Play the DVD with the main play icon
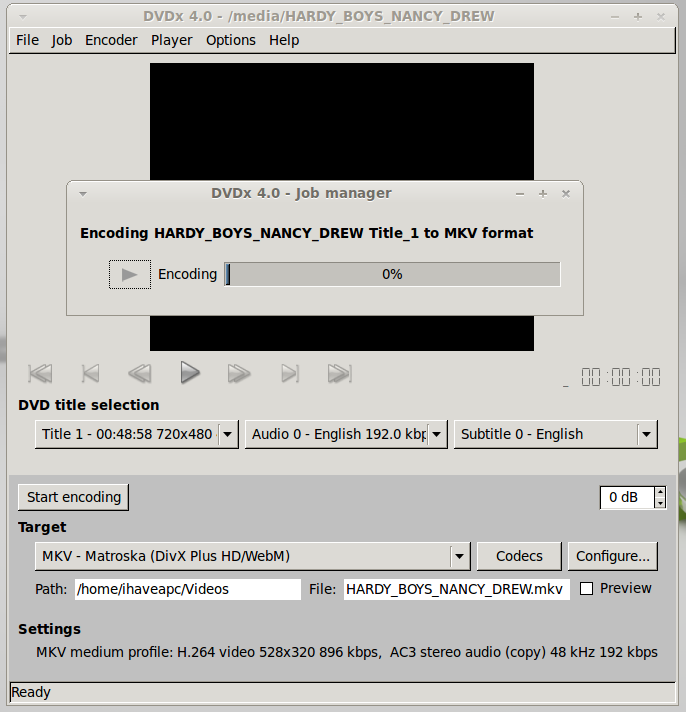The image size is (686, 712). 190,373
